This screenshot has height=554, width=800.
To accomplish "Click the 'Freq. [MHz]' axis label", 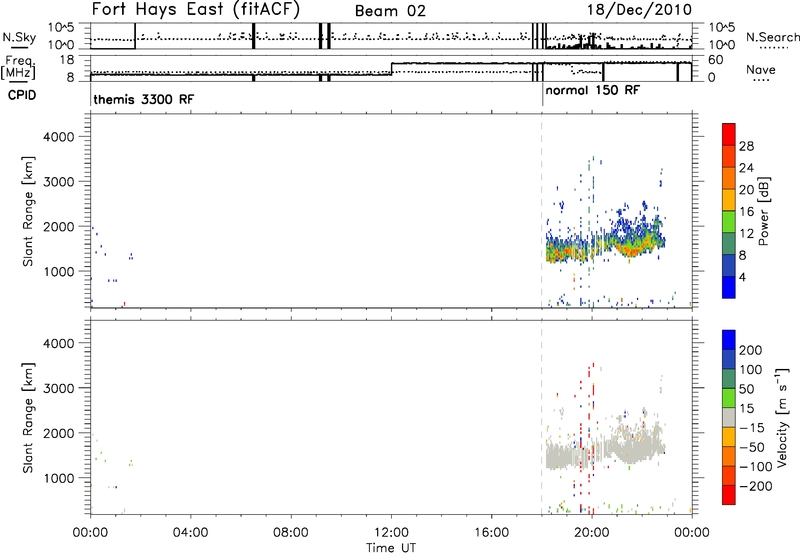I will click(19, 67).
